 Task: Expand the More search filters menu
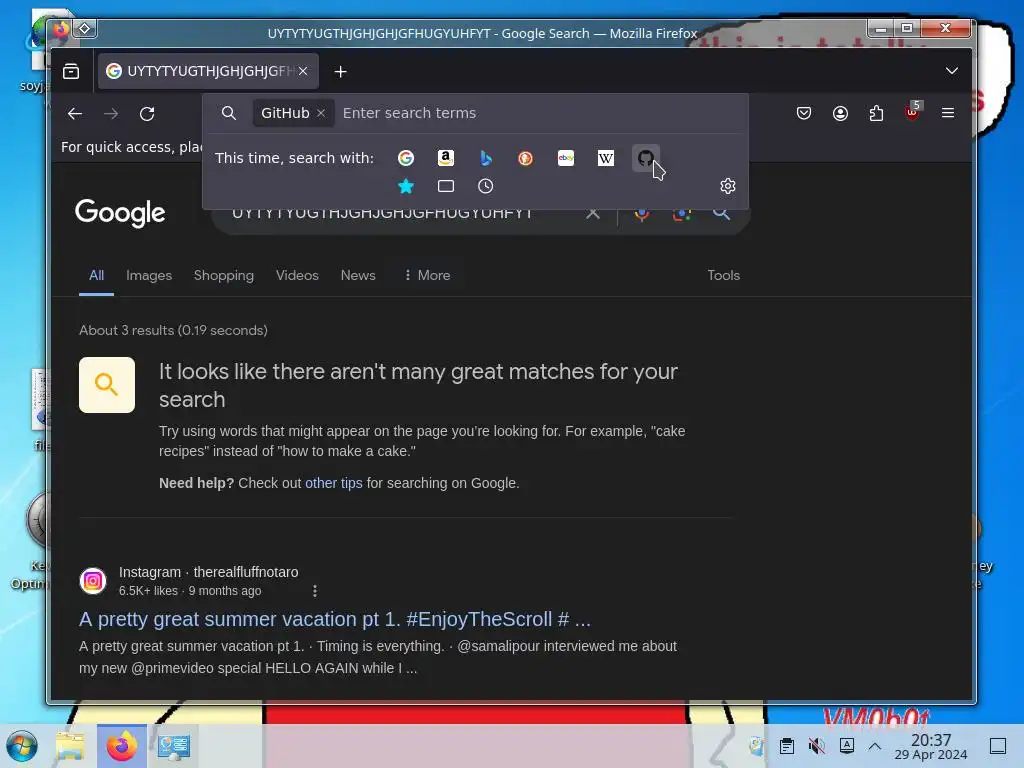click(427, 276)
